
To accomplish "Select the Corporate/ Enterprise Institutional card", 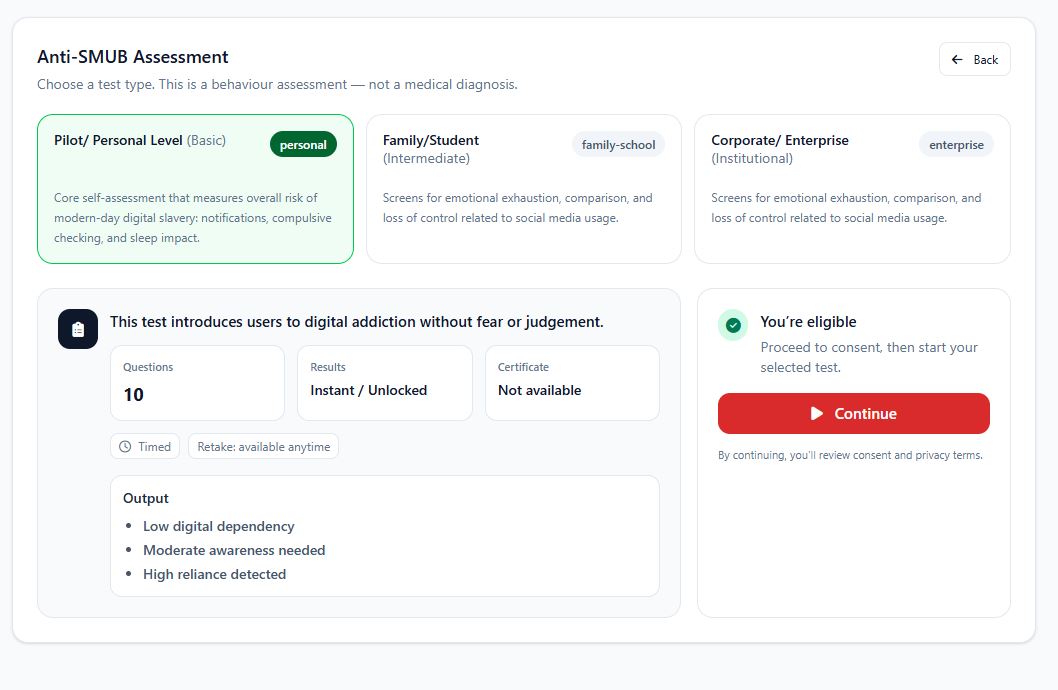I will click(x=852, y=189).
